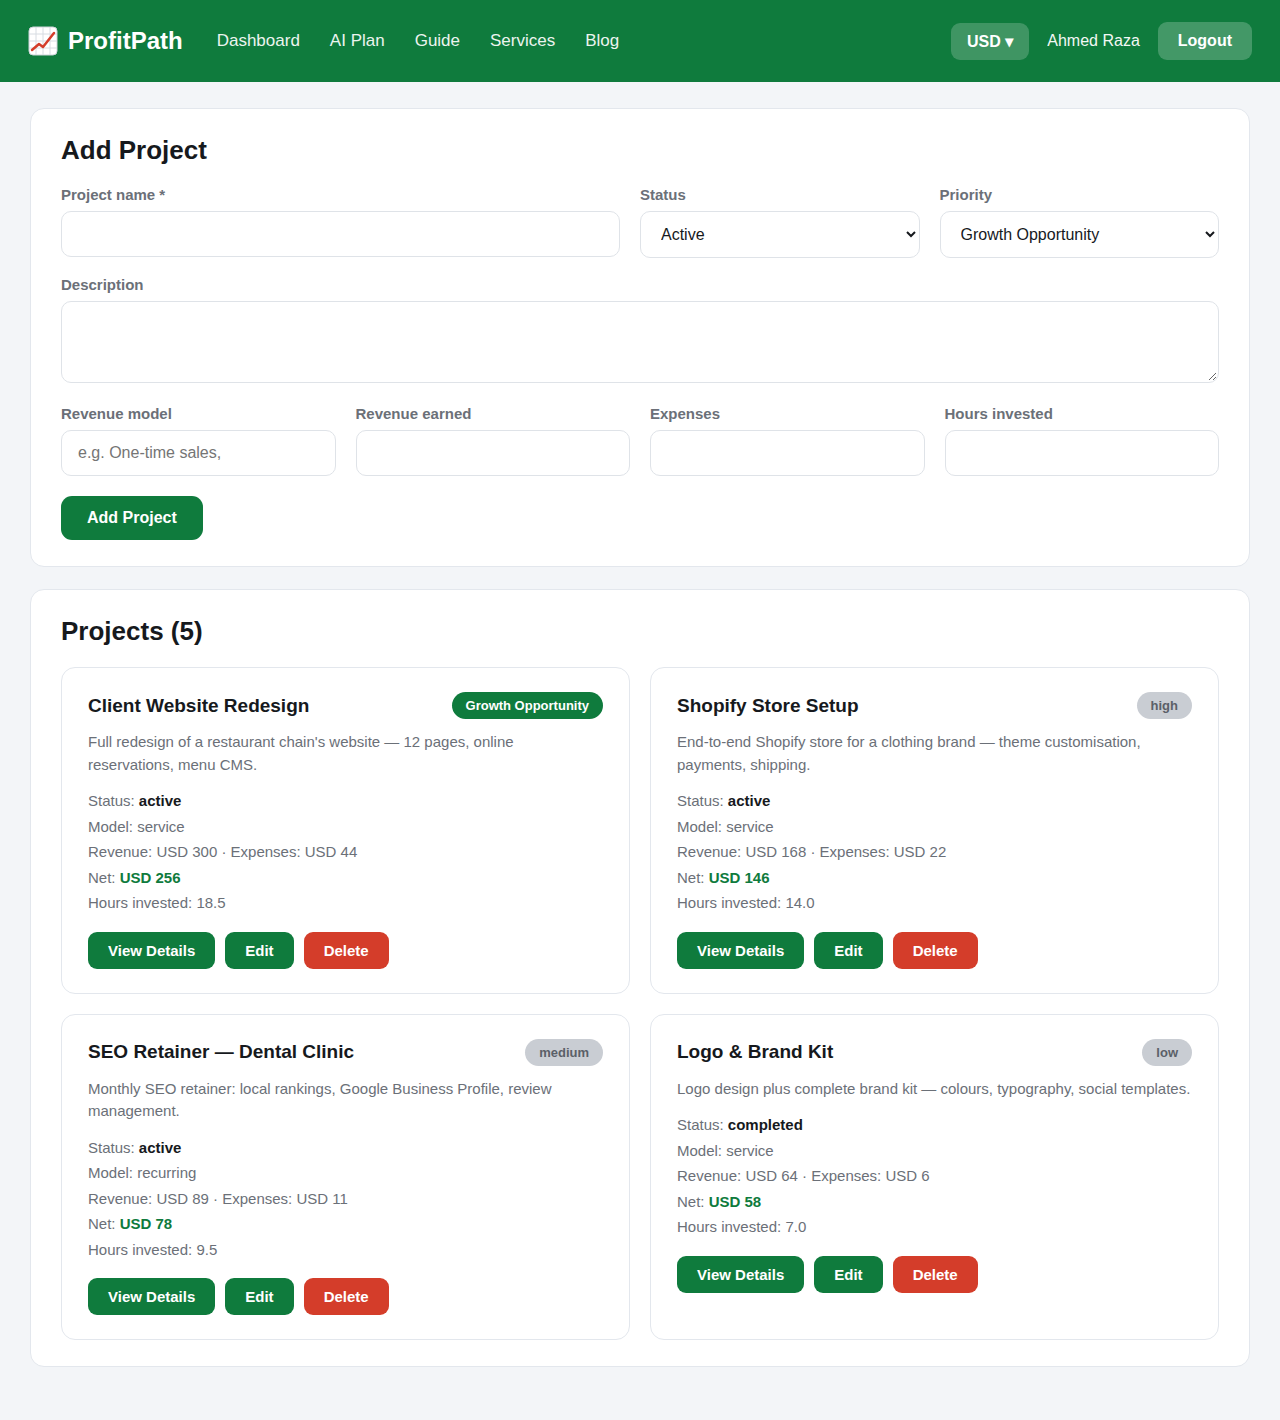Click the 'Projects (5)' heading
The width and height of the screenshot is (1280, 1420).
132,632
